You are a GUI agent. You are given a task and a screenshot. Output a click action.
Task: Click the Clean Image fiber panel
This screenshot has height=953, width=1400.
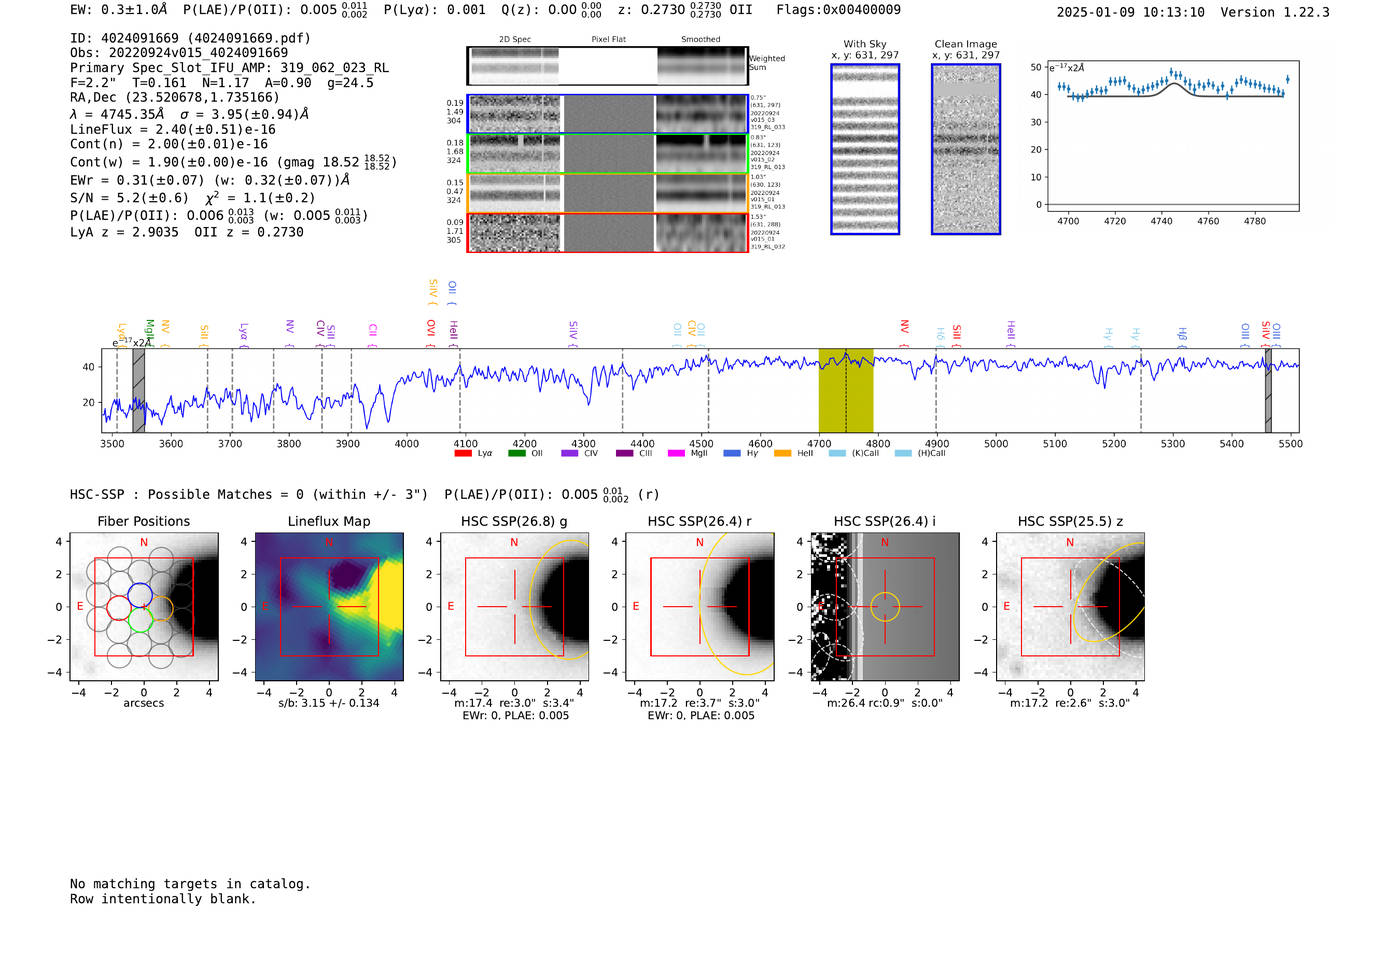(966, 149)
